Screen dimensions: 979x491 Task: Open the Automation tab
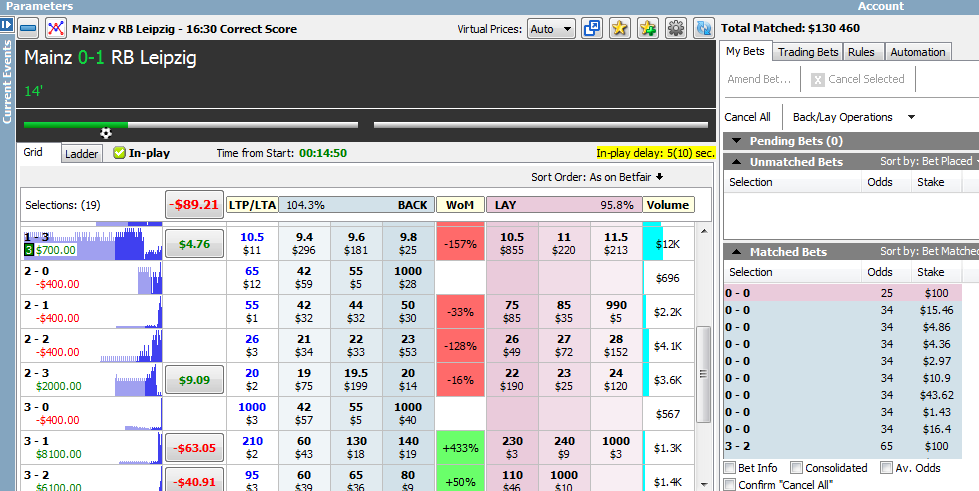tap(918, 52)
